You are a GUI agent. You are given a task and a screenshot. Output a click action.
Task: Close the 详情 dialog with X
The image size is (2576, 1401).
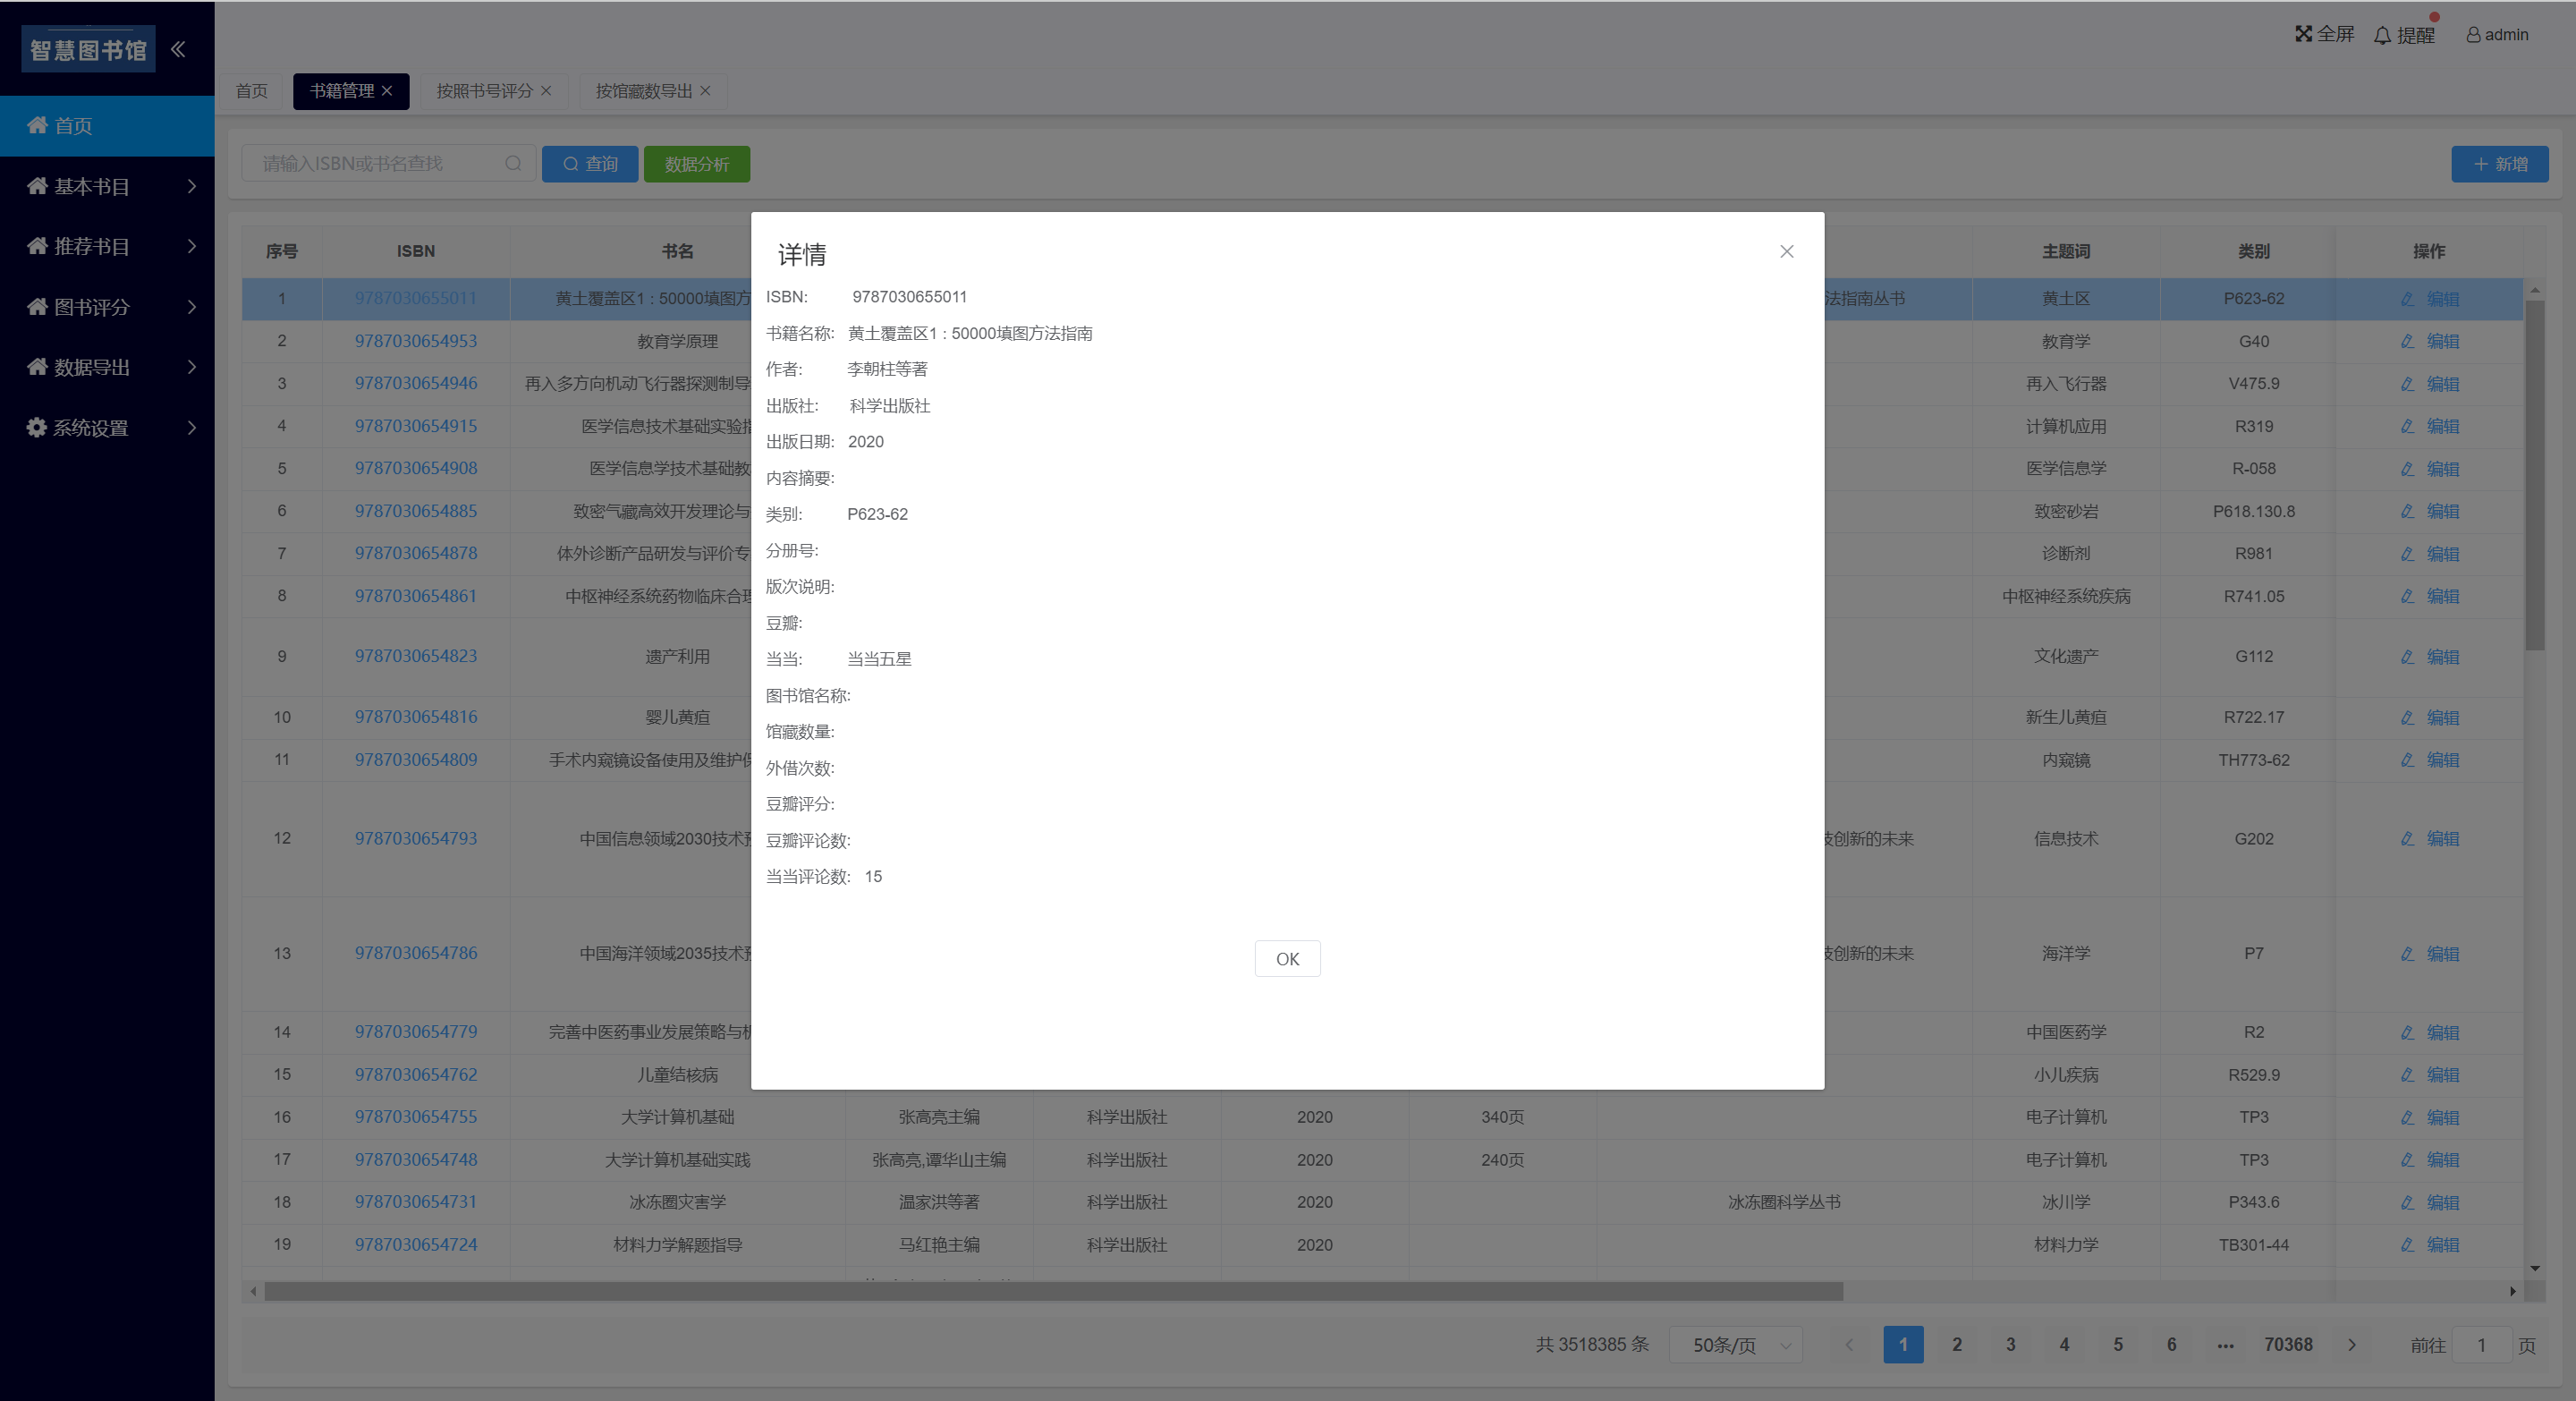point(1786,251)
